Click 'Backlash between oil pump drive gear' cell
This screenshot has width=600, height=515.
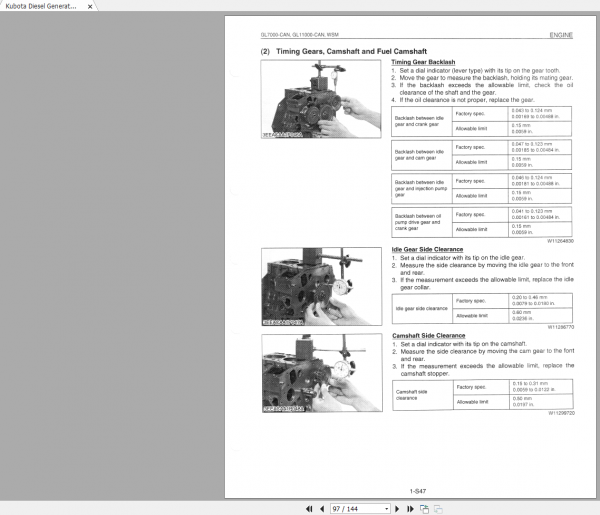[422, 222]
